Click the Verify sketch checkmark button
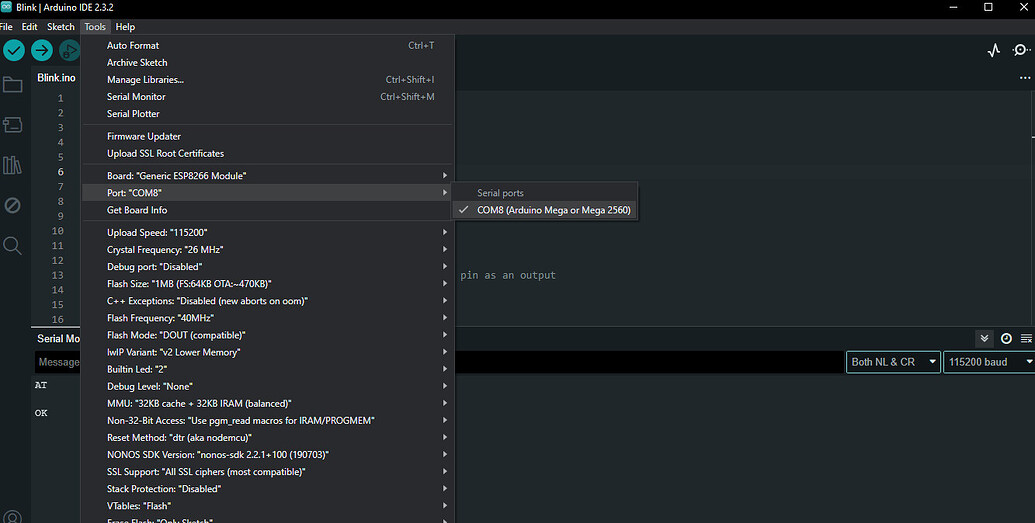 [x=14, y=50]
